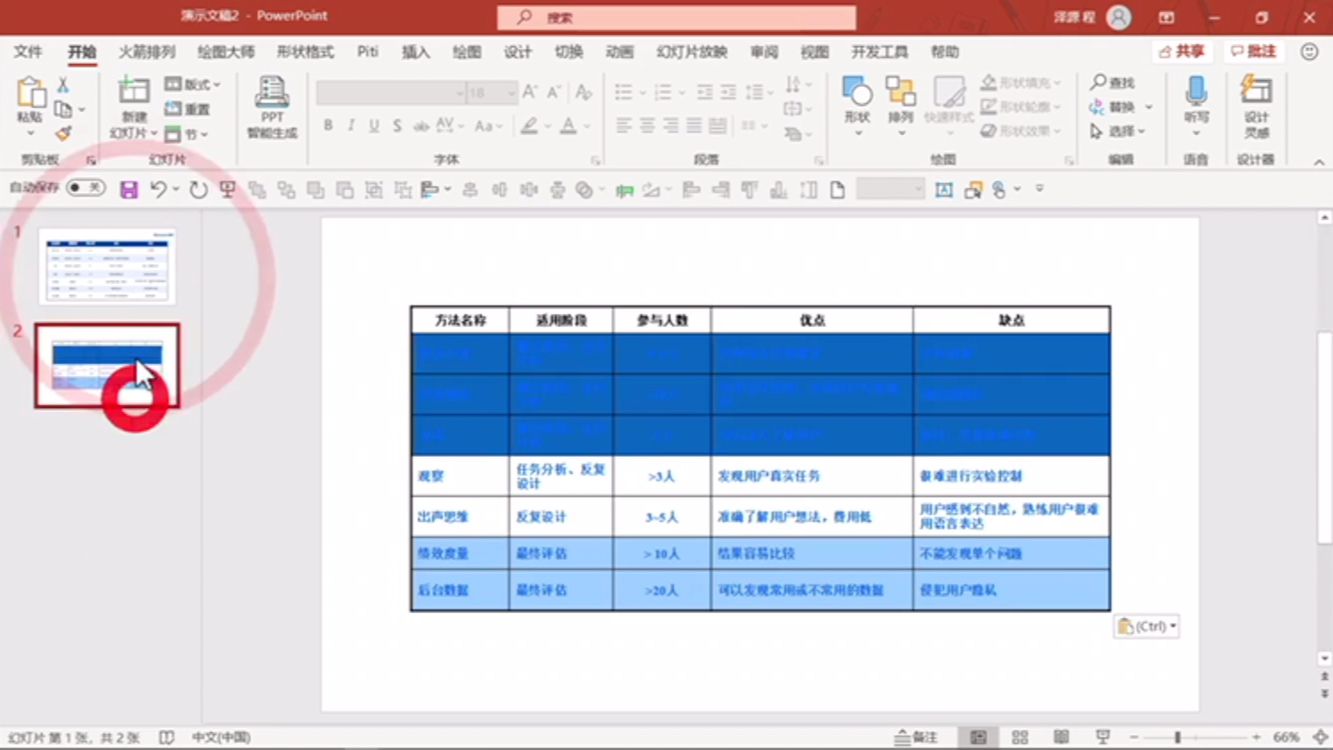This screenshot has width=1333, height=750.
Task: Switch to the View (视图) tab
Action: click(x=815, y=52)
